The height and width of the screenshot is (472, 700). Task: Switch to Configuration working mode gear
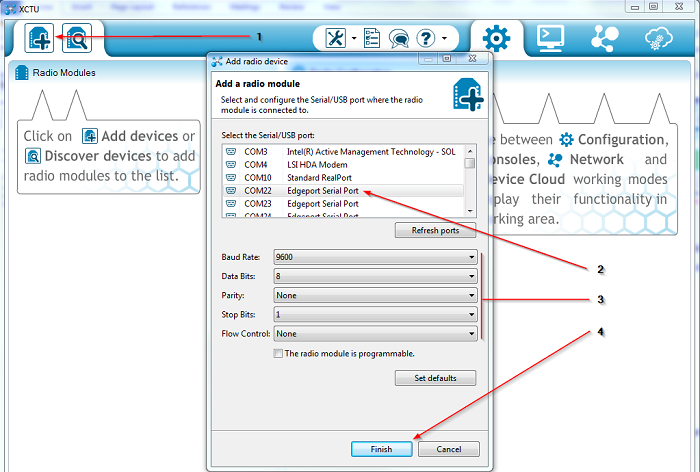496,38
